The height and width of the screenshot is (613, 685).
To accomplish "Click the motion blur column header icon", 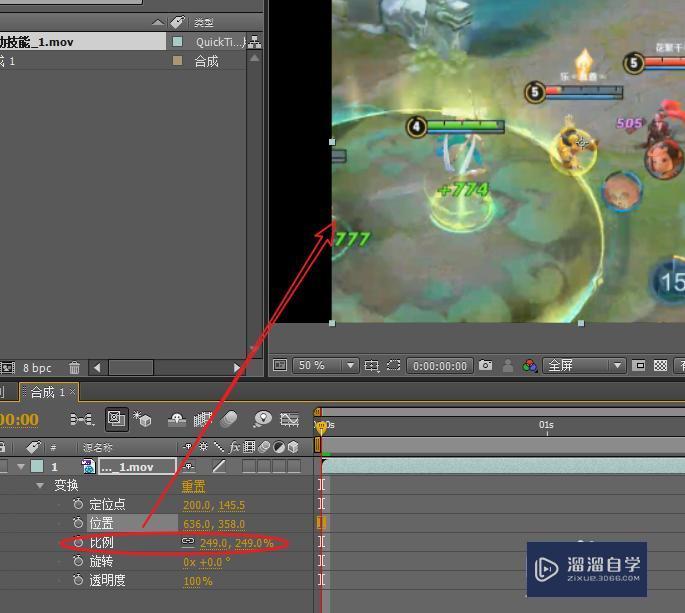I will [x=264, y=447].
